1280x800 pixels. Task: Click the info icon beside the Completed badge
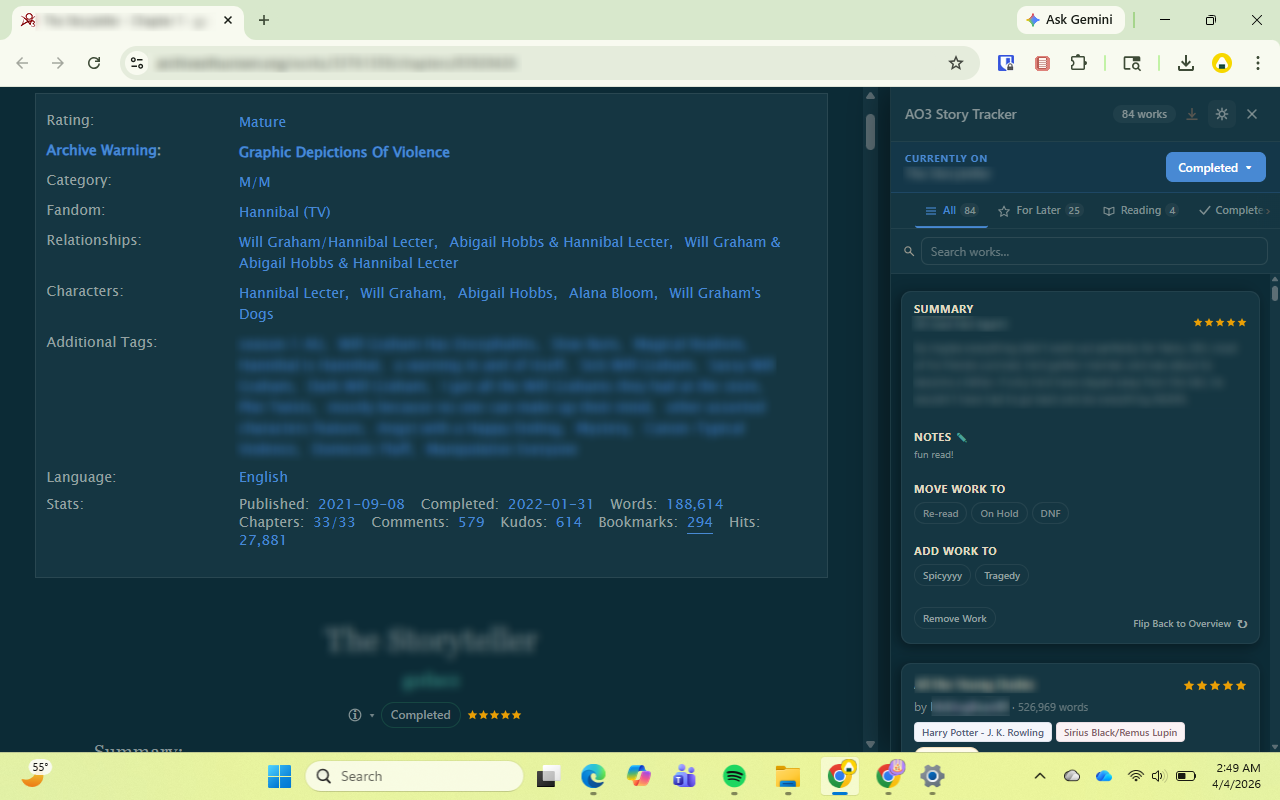(354, 715)
